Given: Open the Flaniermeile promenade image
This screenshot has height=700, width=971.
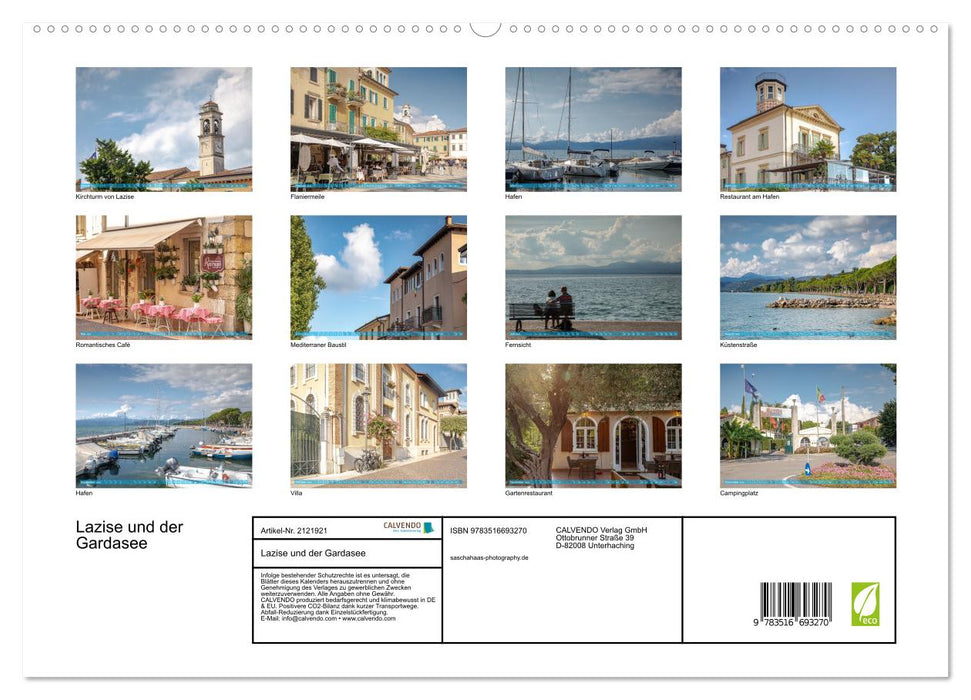Looking at the screenshot, I should [378, 128].
